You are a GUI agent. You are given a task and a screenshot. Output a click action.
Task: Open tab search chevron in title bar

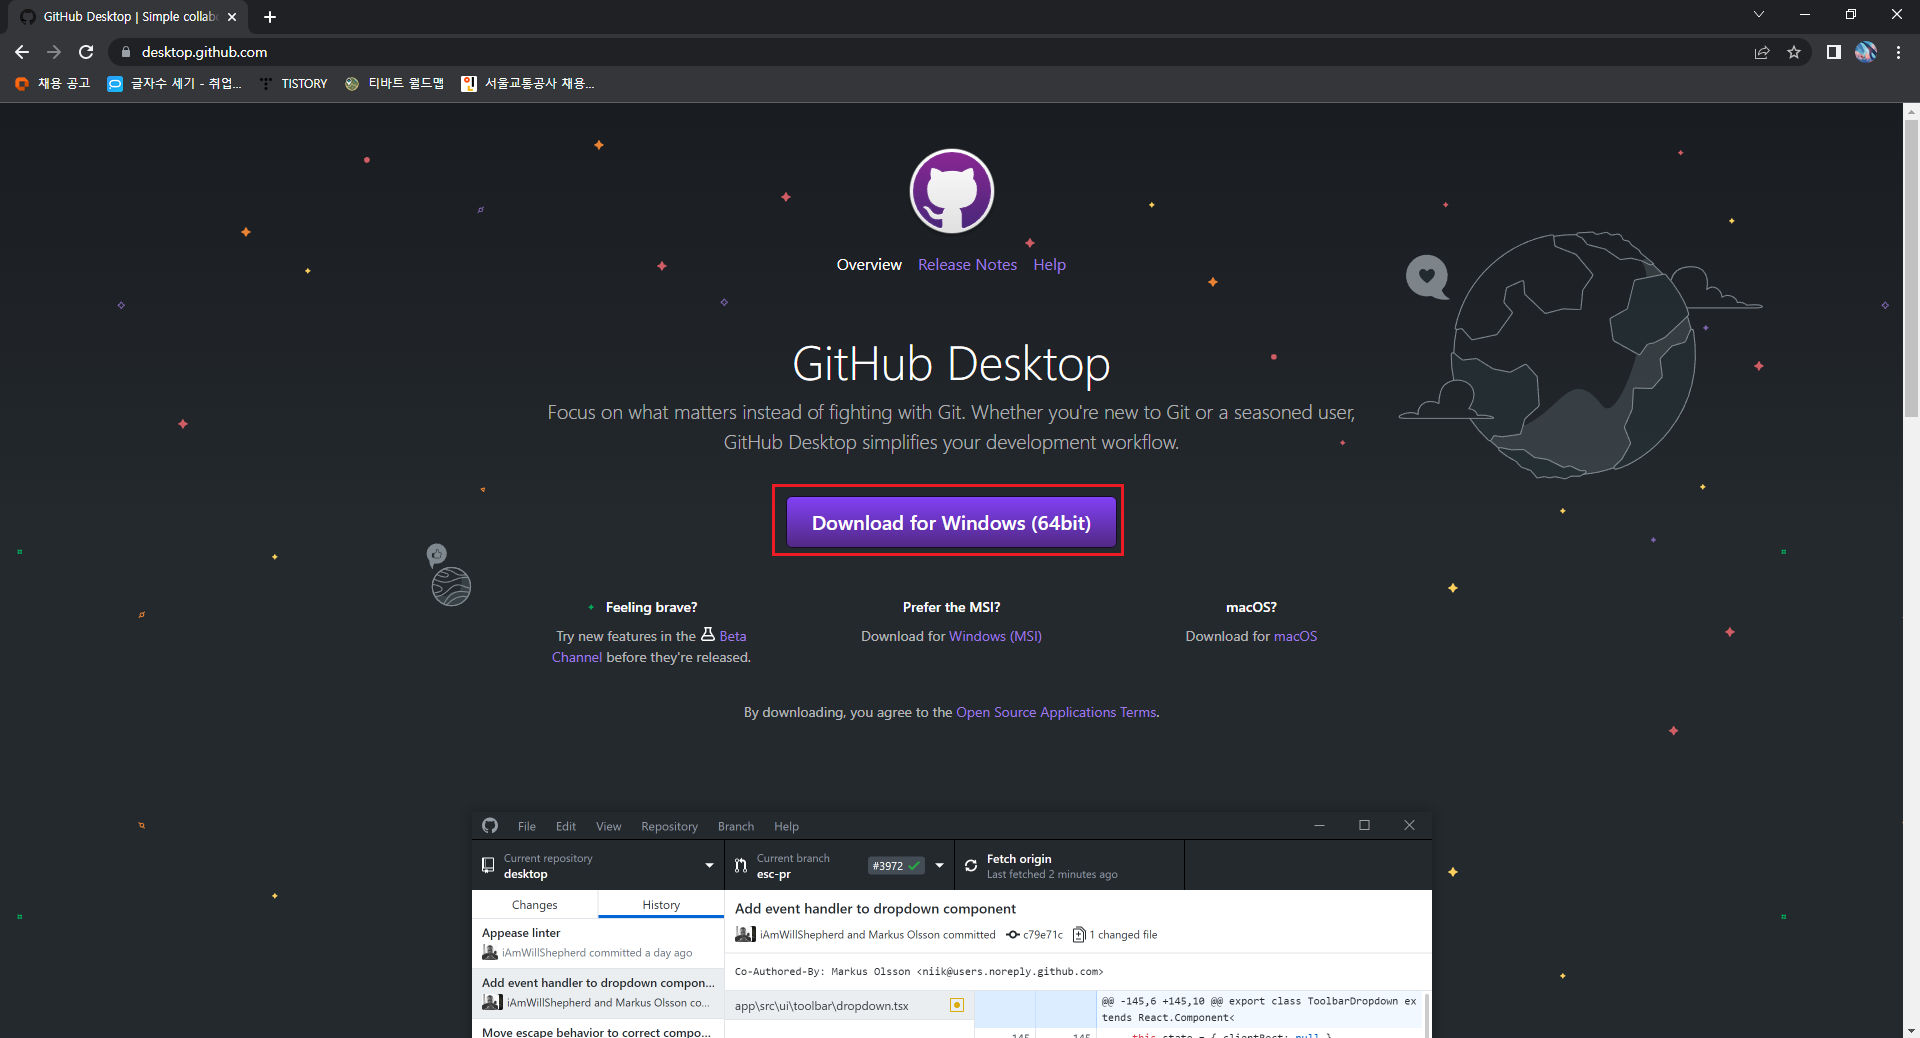click(x=1759, y=14)
